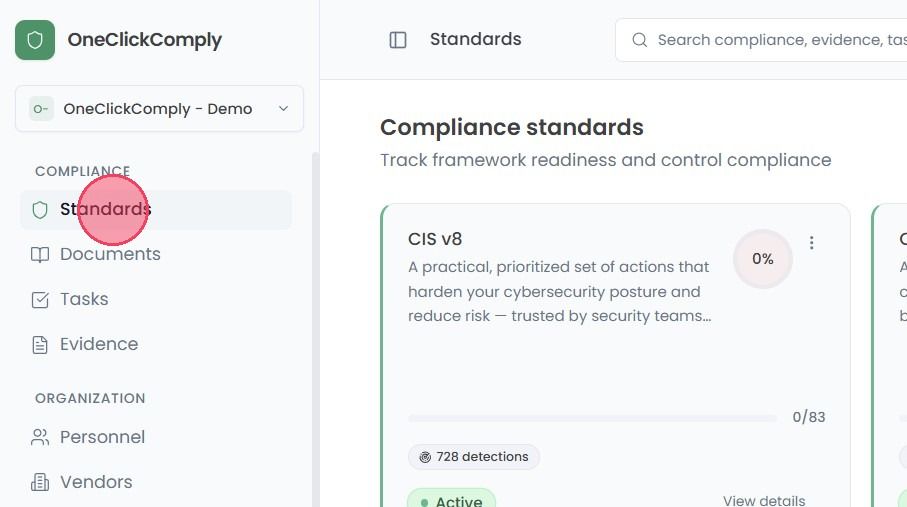This screenshot has height=507, width=907.
Task: Go to Documents in the sidebar
Action: [110, 254]
